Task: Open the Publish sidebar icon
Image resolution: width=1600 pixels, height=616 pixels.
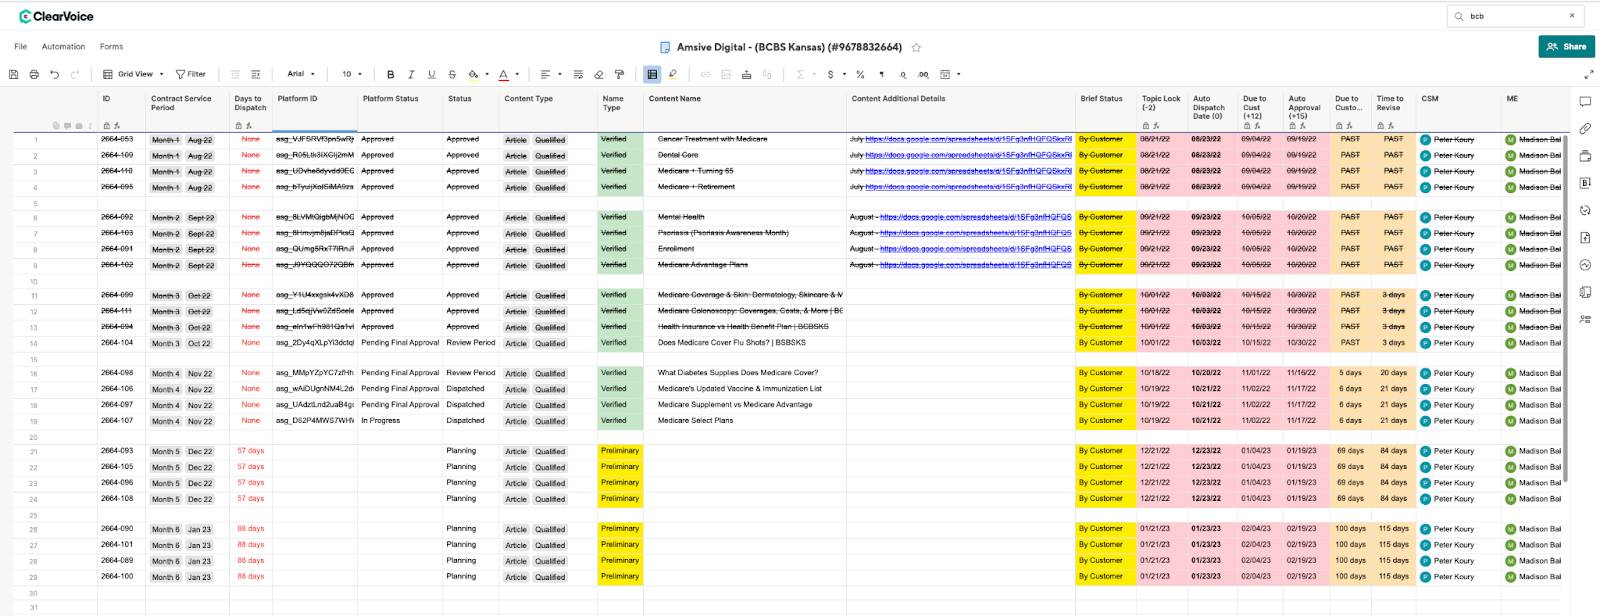Action: 1585,238
